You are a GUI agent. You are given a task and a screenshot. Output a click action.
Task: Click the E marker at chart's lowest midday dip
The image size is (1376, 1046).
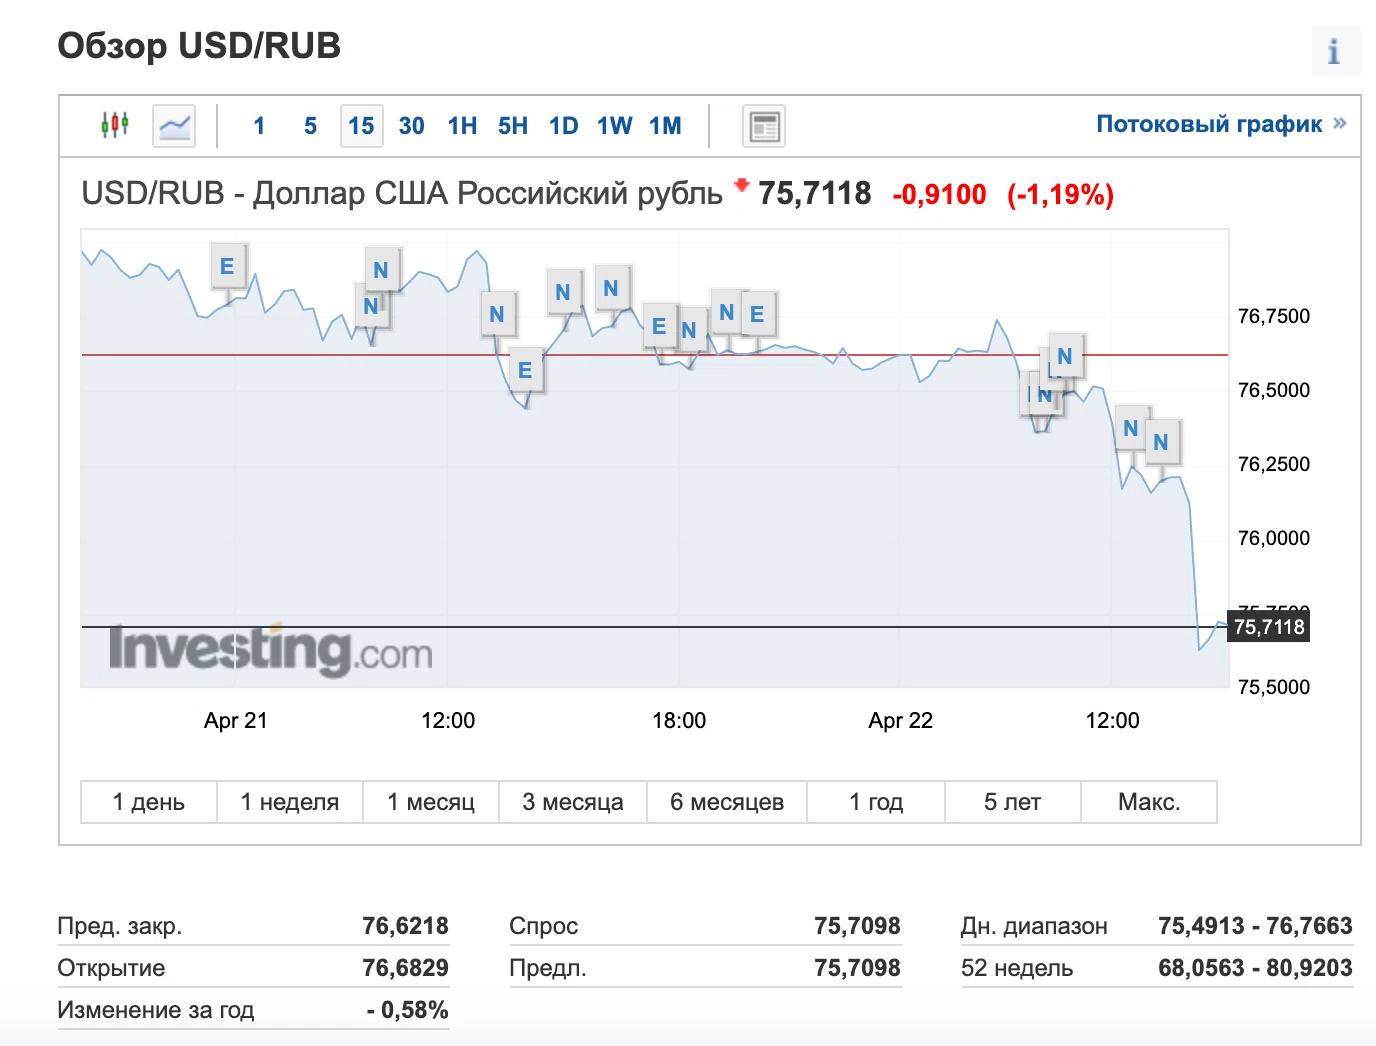coord(525,371)
